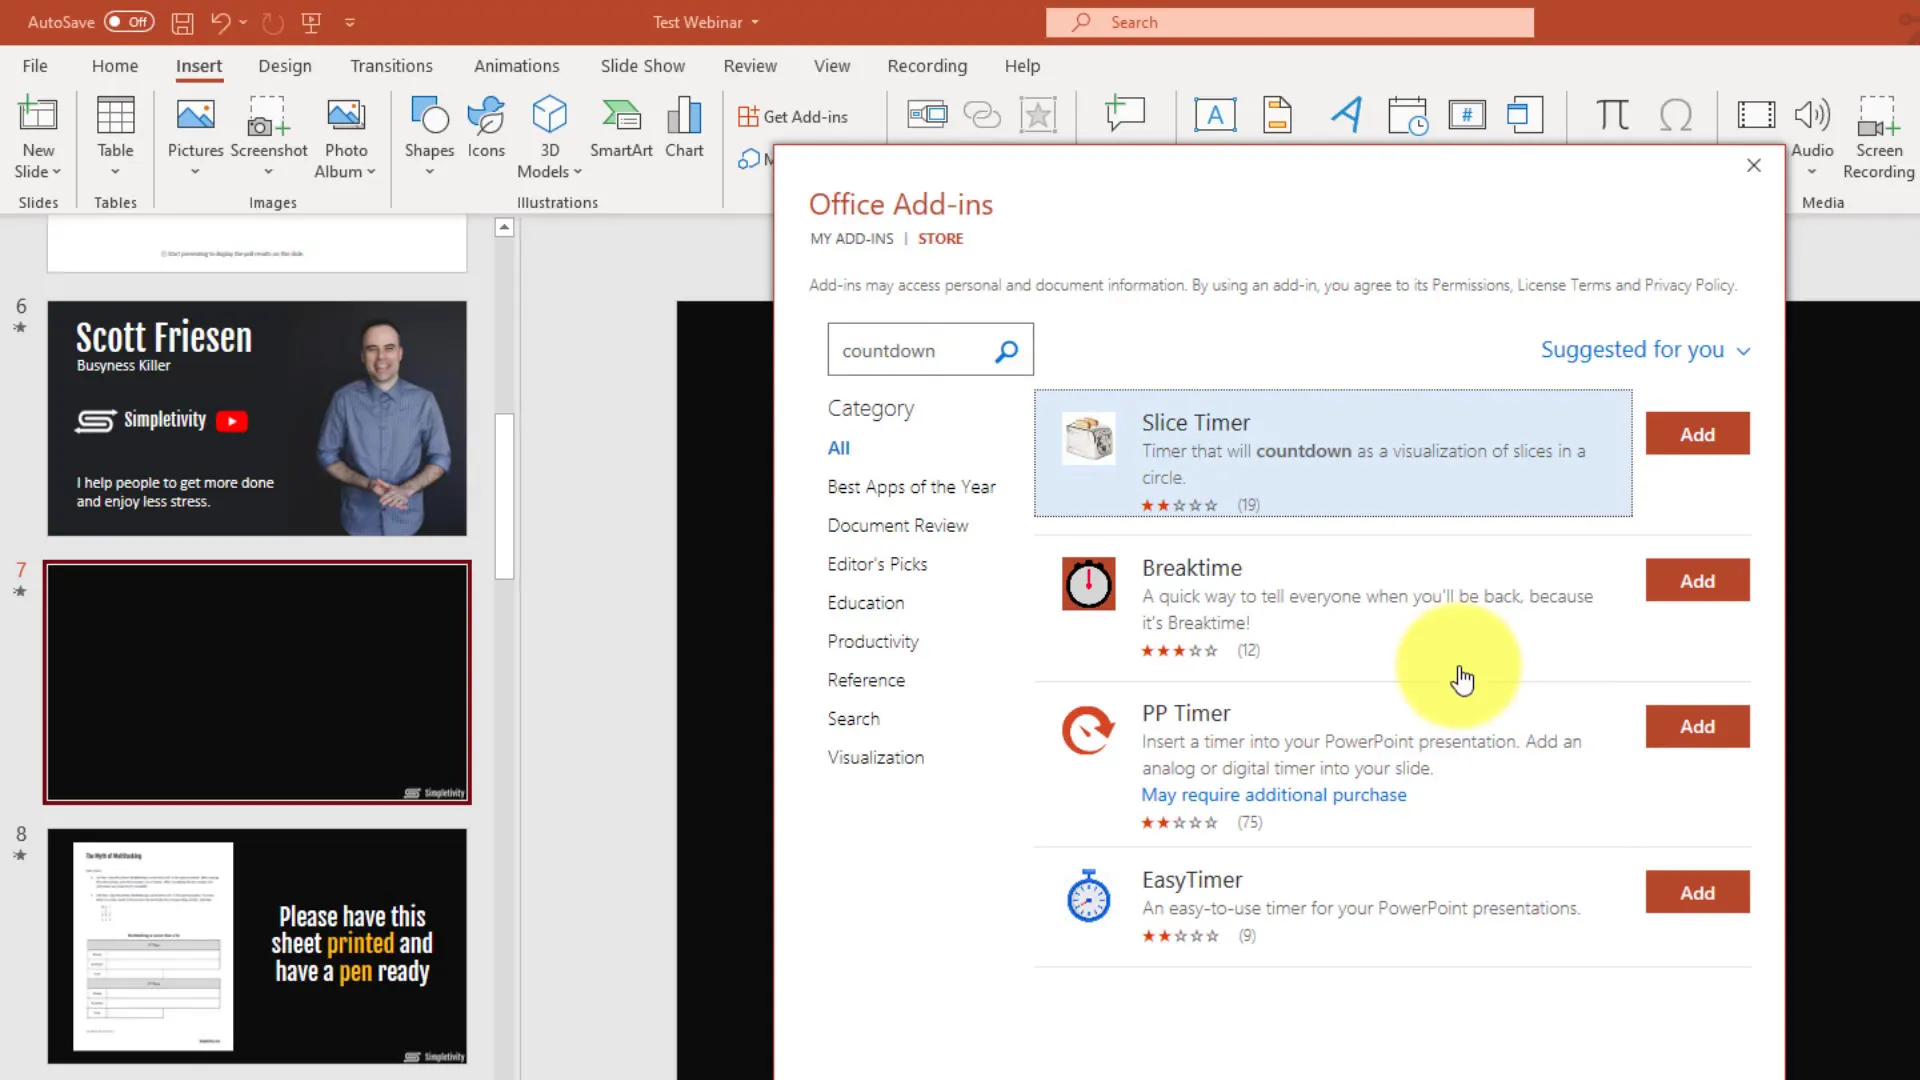
Task: Add the PP Timer add-in
Action: click(1697, 727)
